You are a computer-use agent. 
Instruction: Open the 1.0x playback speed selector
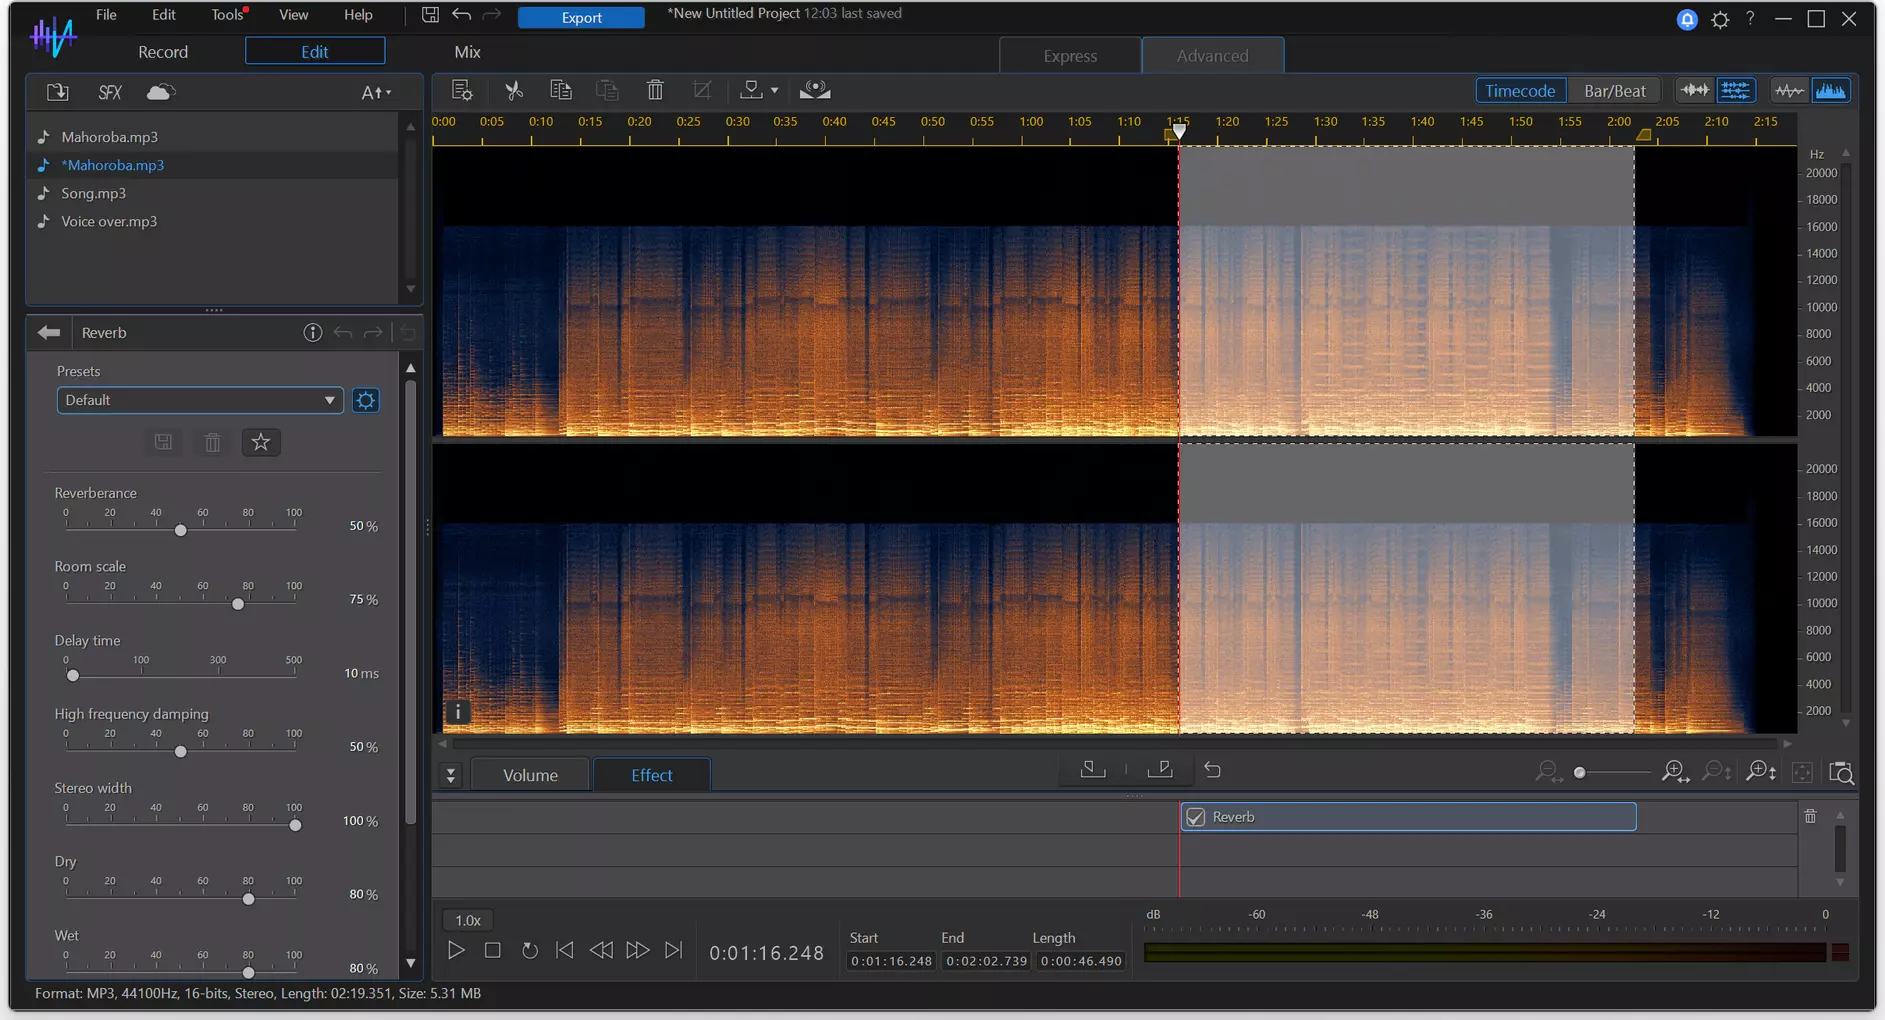468,920
